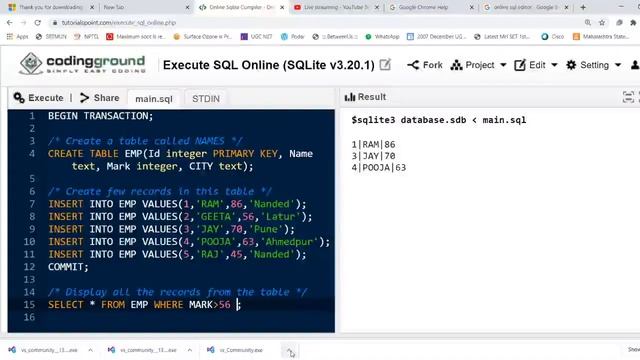Viewport: 640px width, 360px height.
Task: Click the COMMIT; line
Action: [x=68, y=267]
